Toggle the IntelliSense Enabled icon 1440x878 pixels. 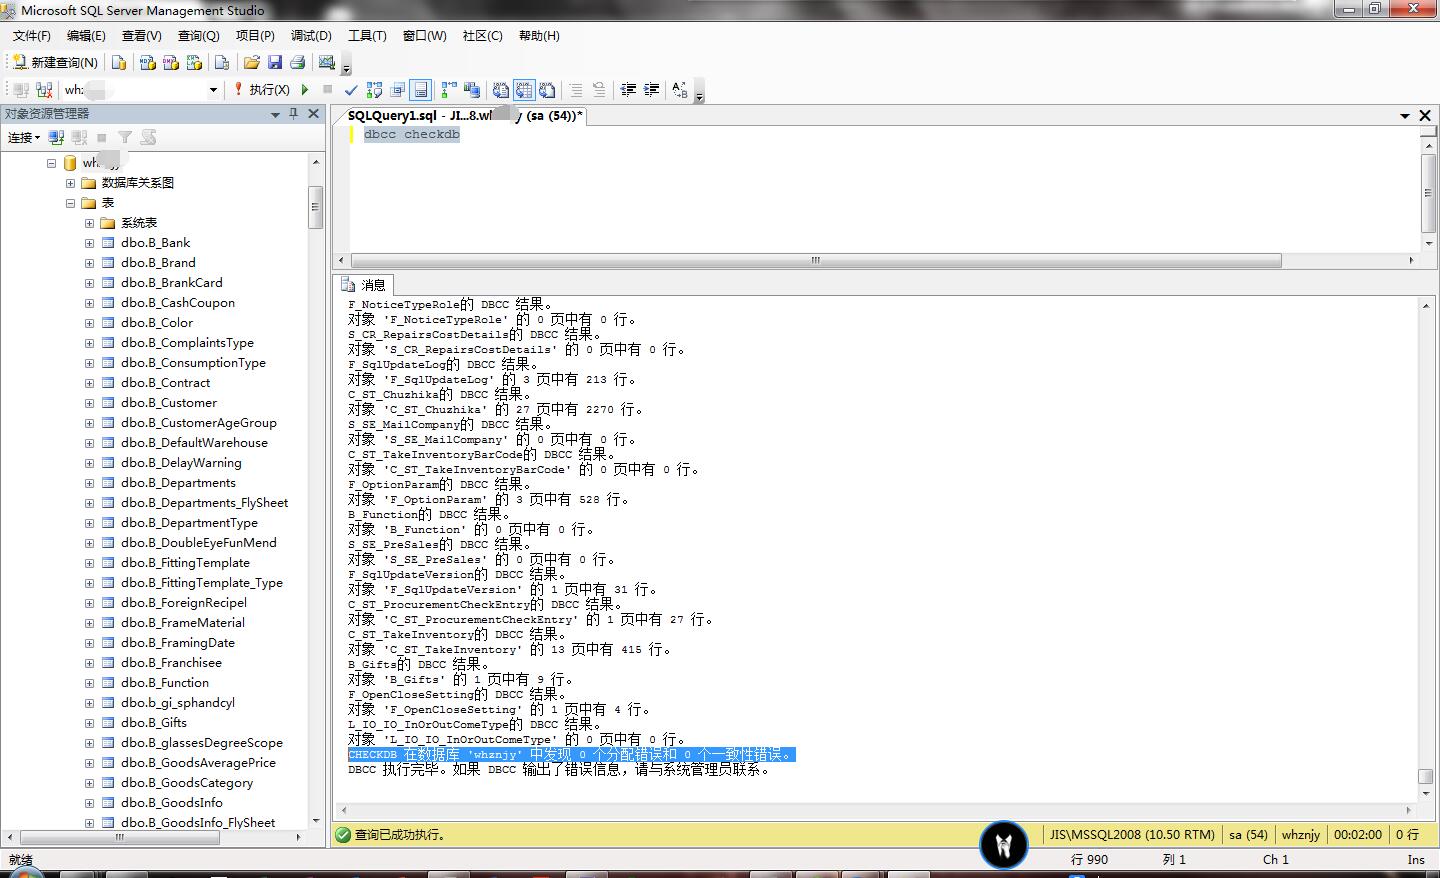421,90
